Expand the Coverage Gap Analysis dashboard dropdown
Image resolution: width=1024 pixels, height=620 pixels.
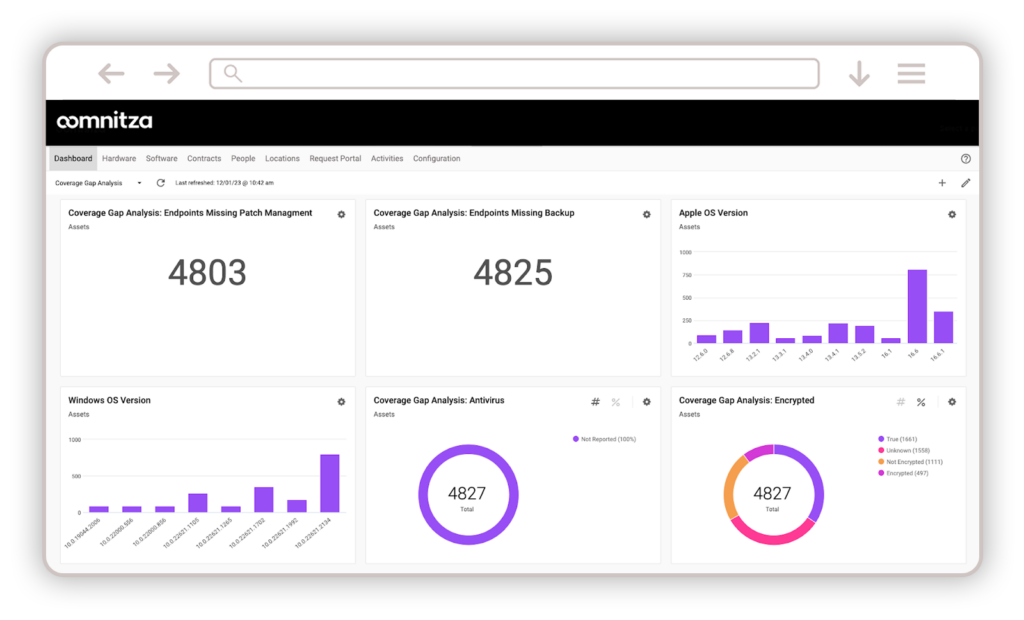(139, 183)
